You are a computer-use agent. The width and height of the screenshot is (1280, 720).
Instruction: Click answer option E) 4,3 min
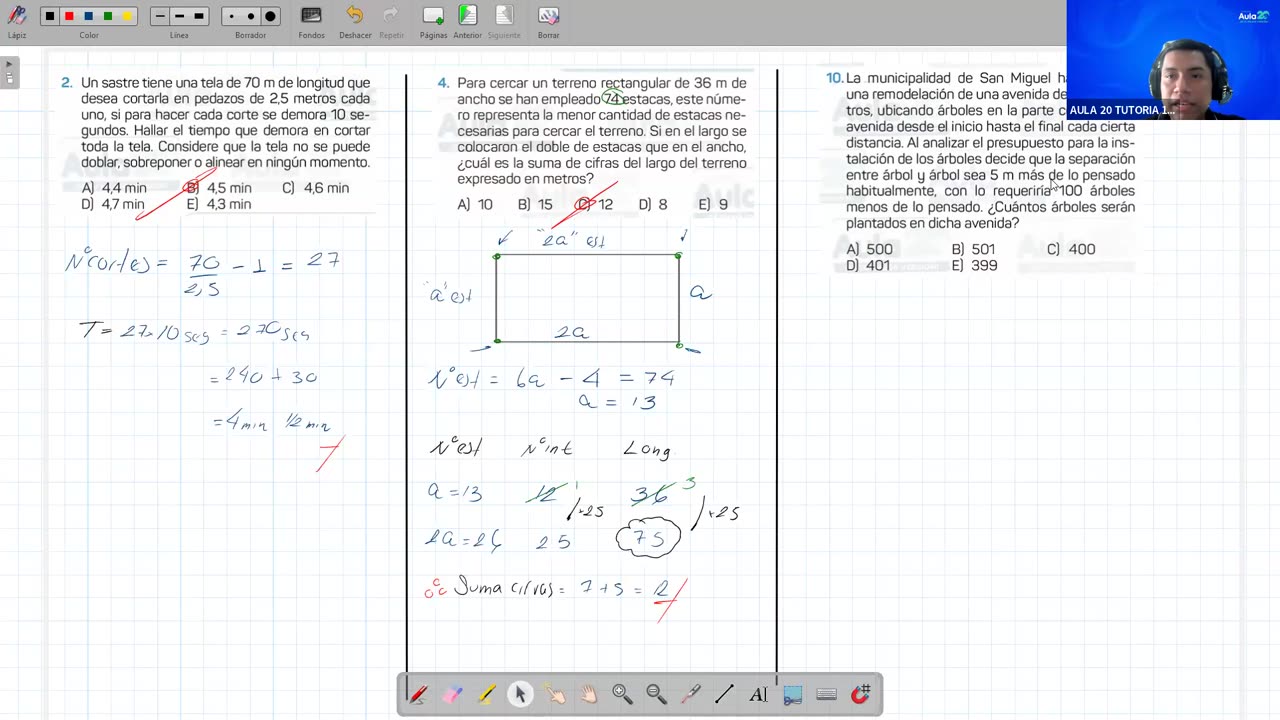click(x=219, y=204)
